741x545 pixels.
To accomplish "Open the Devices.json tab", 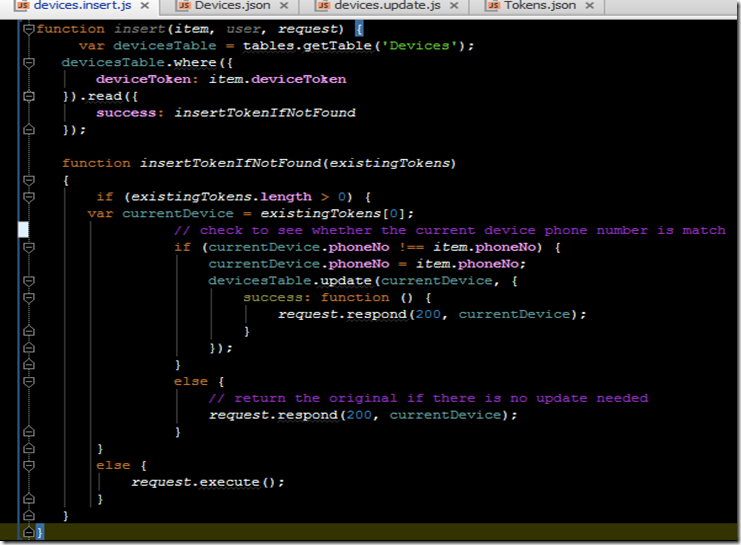I will [x=233, y=6].
